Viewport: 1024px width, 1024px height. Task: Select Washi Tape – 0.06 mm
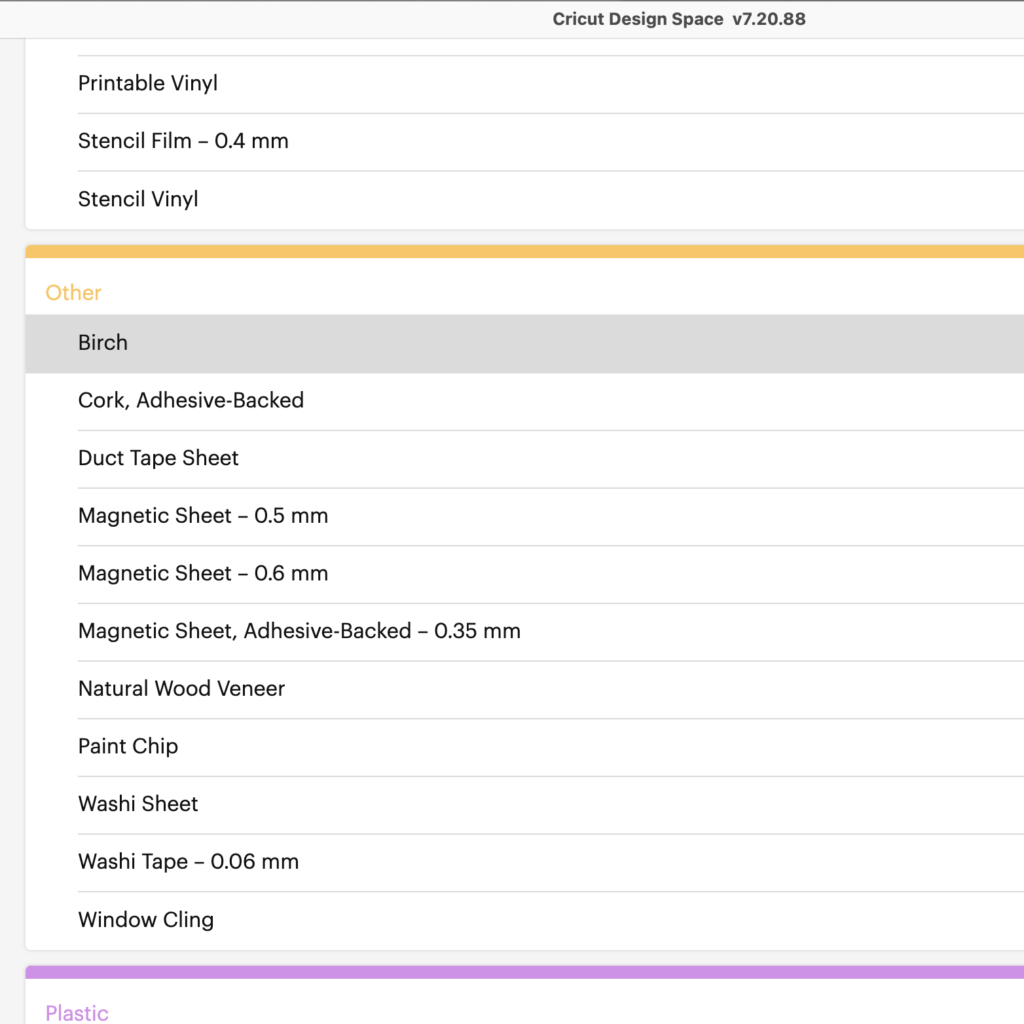(x=524, y=862)
